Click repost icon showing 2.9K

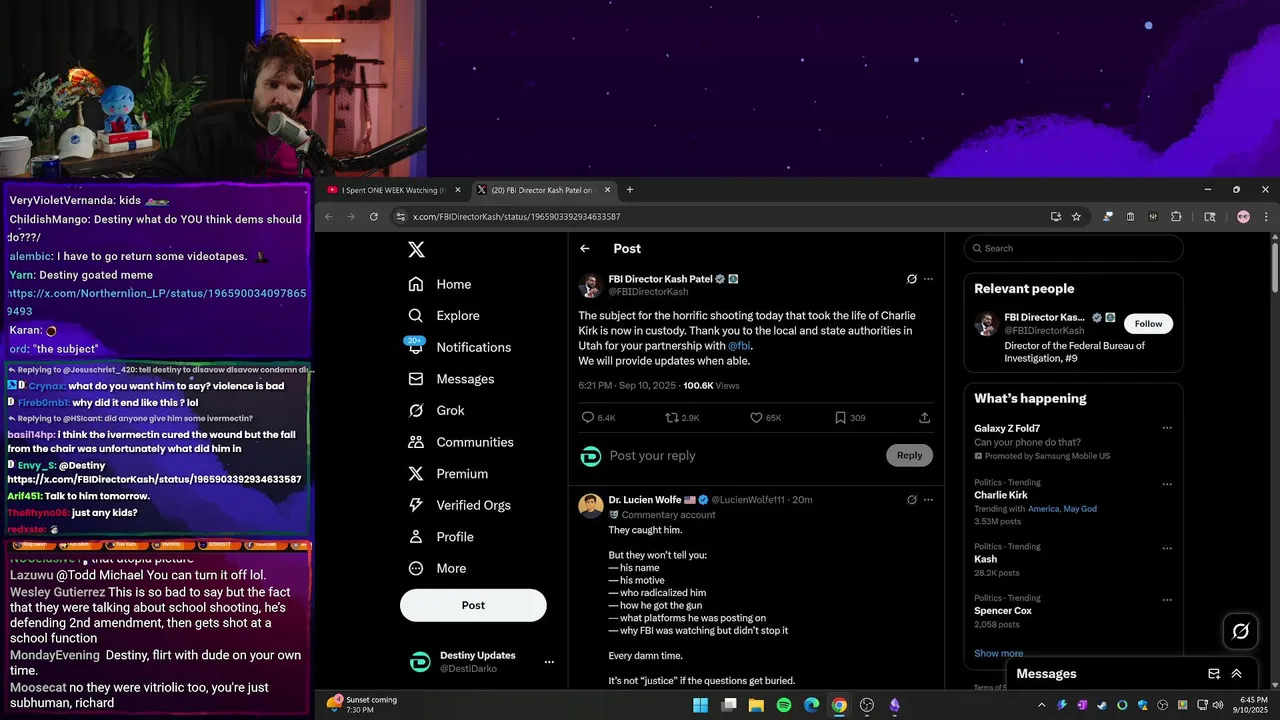click(x=672, y=417)
